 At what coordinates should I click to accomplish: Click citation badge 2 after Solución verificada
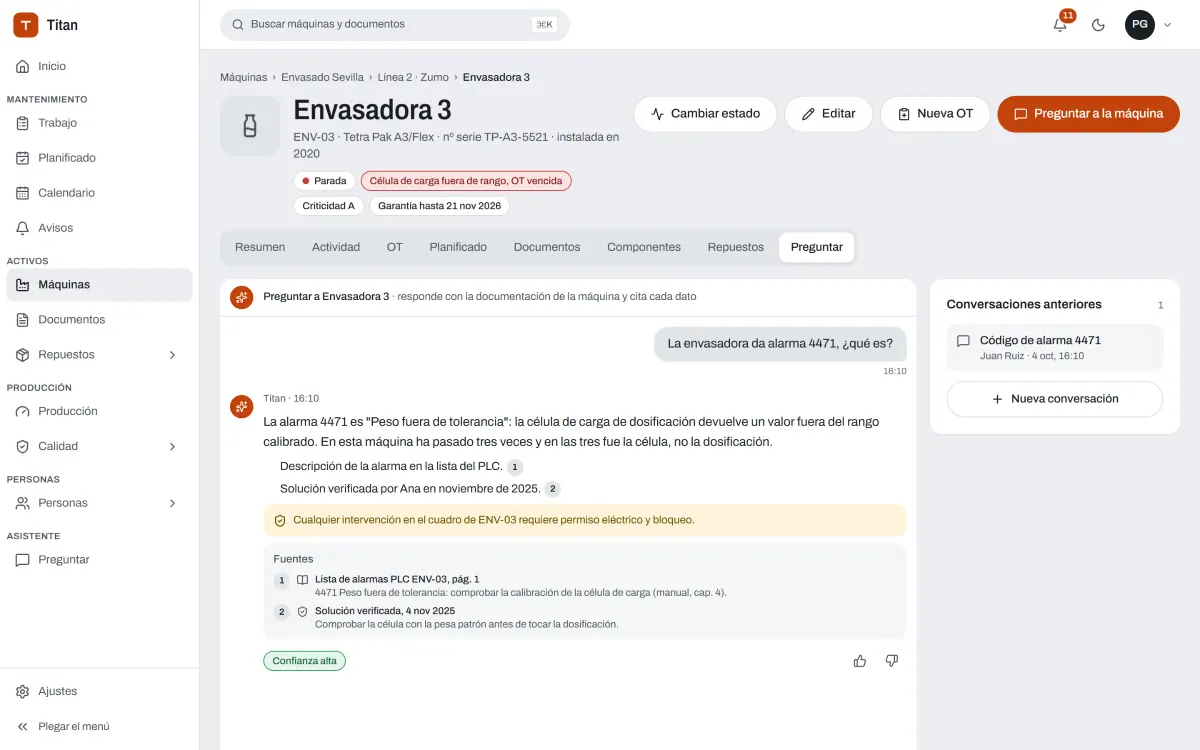552,489
